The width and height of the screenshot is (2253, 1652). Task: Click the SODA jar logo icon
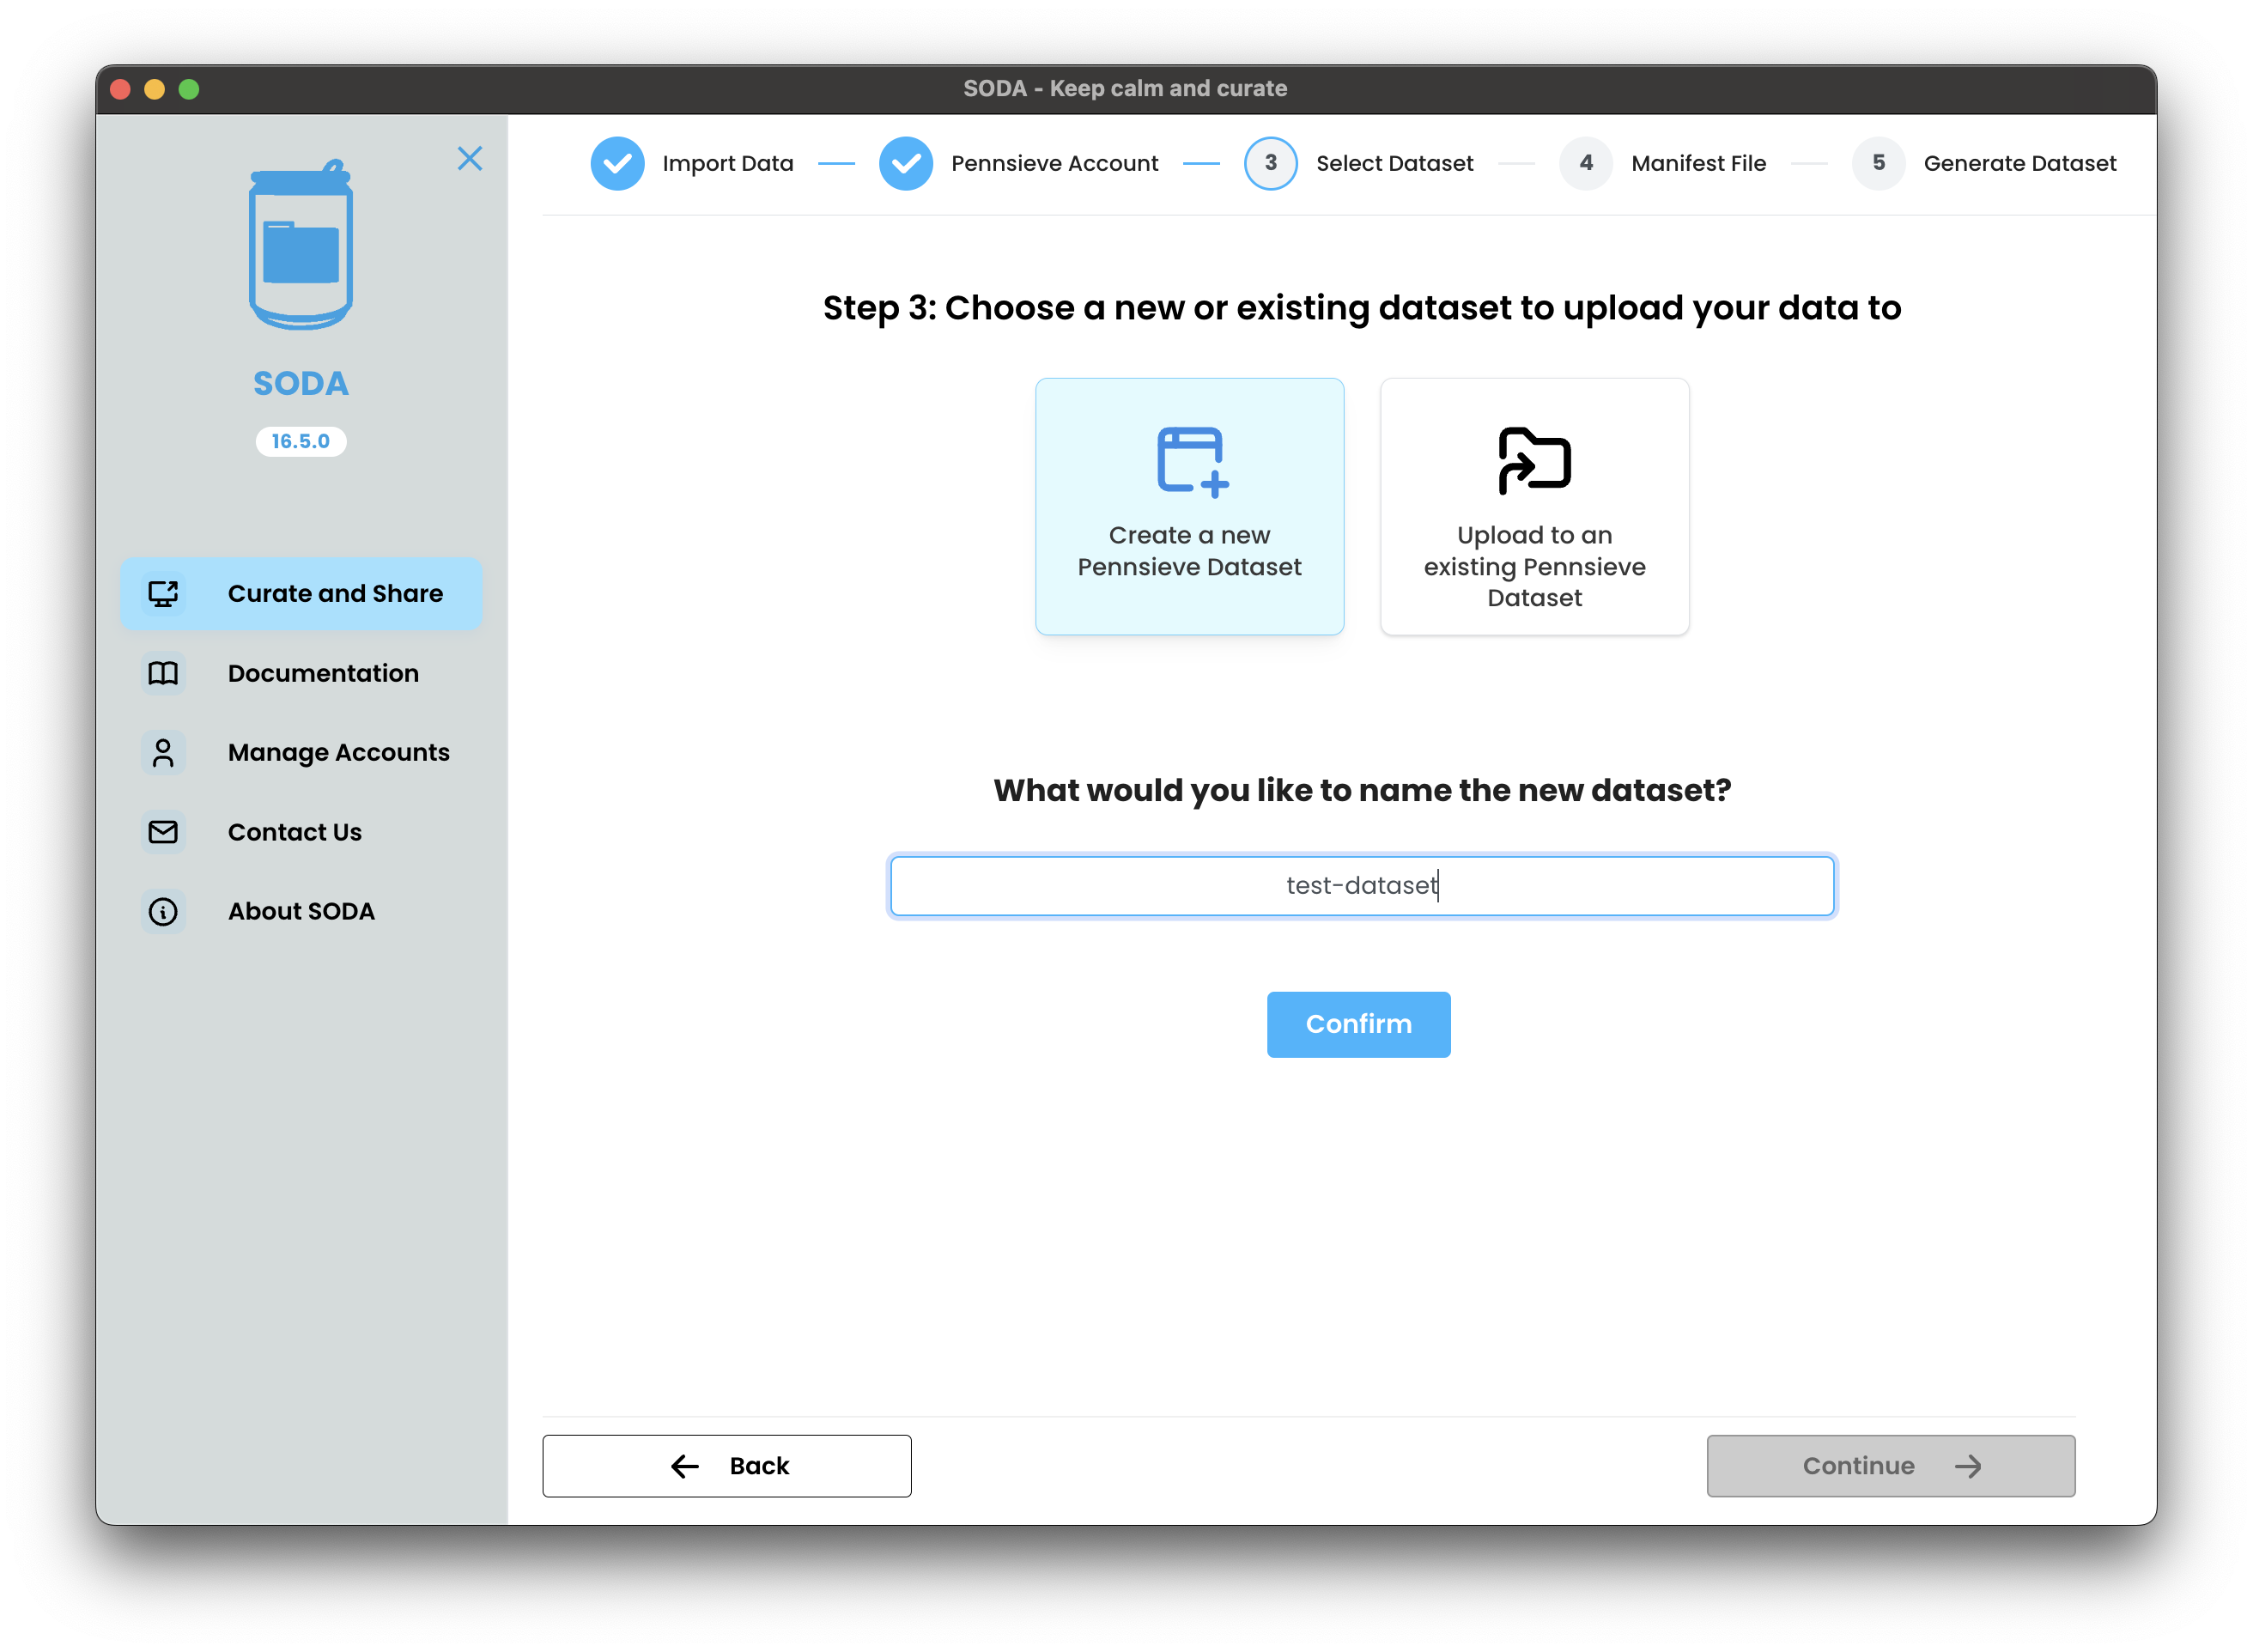[x=300, y=245]
